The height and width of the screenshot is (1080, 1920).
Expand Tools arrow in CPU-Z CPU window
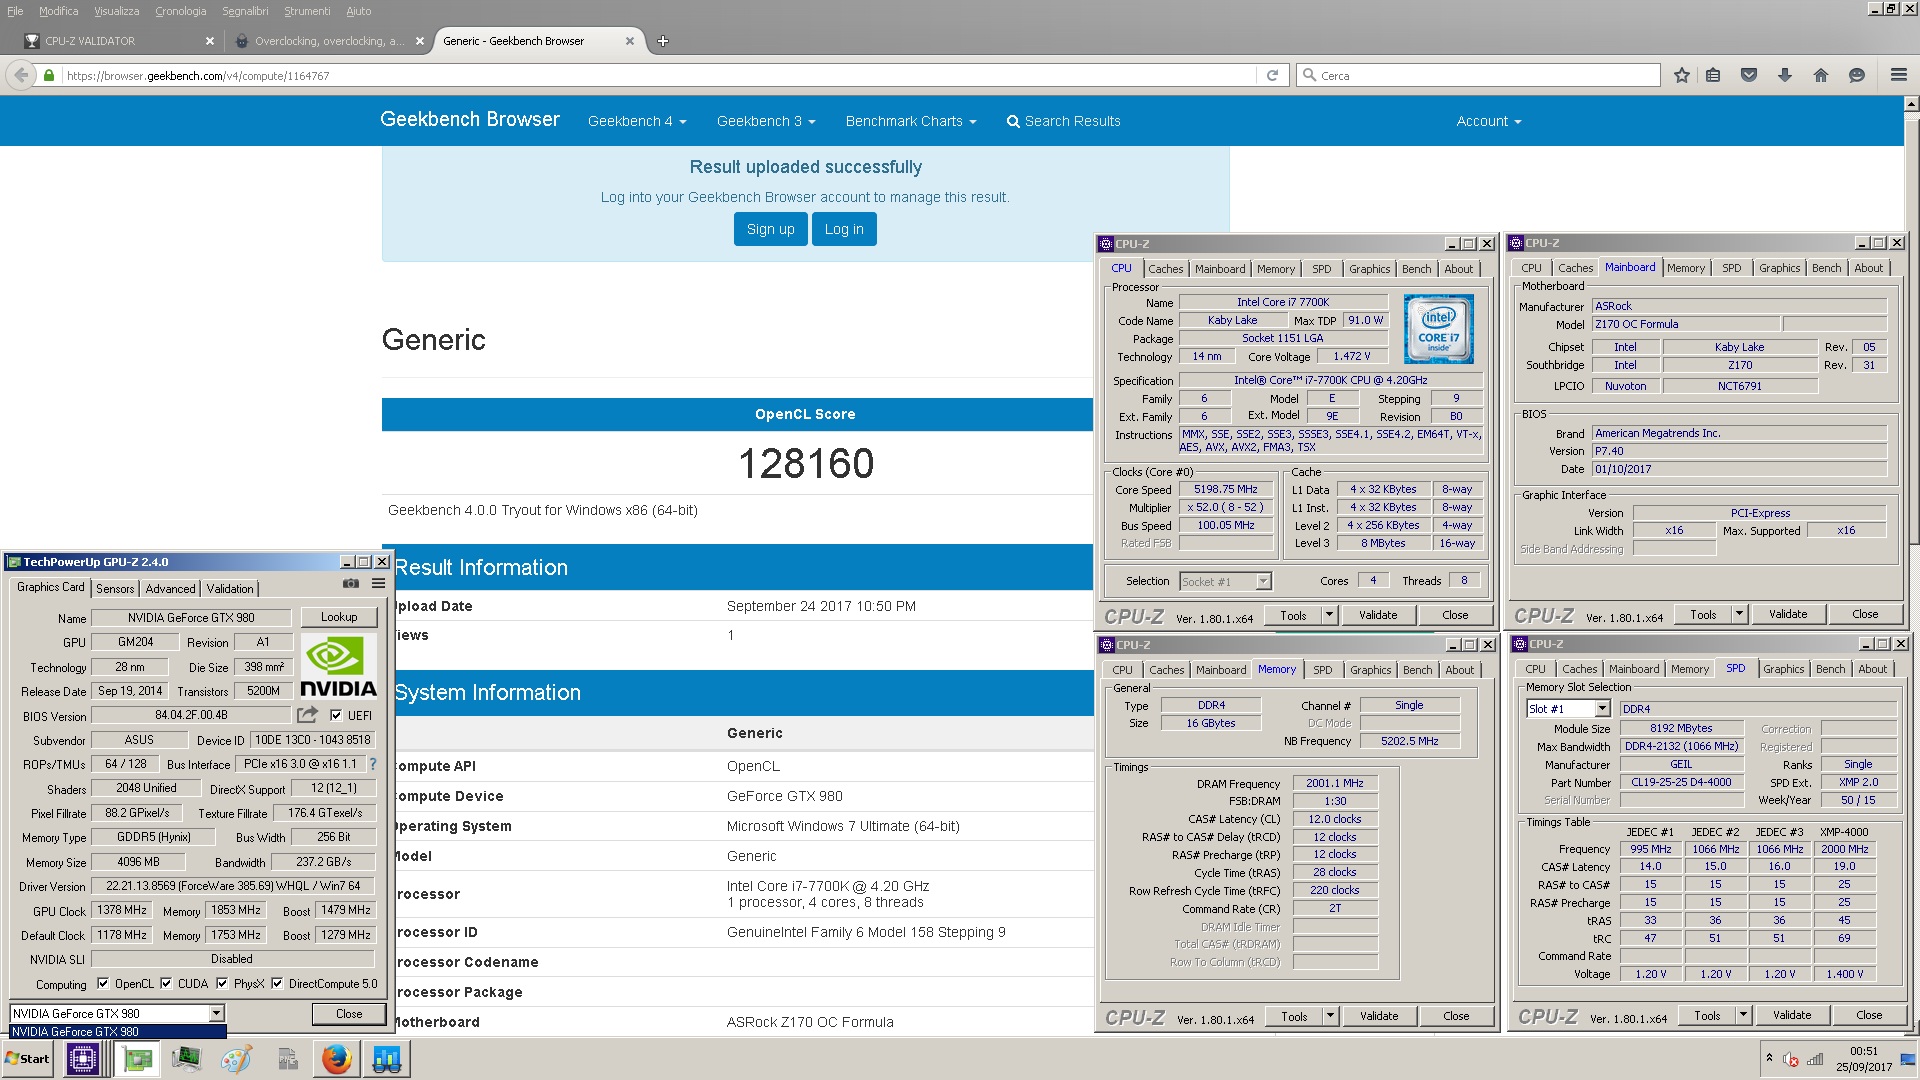(x=1329, y=615)
